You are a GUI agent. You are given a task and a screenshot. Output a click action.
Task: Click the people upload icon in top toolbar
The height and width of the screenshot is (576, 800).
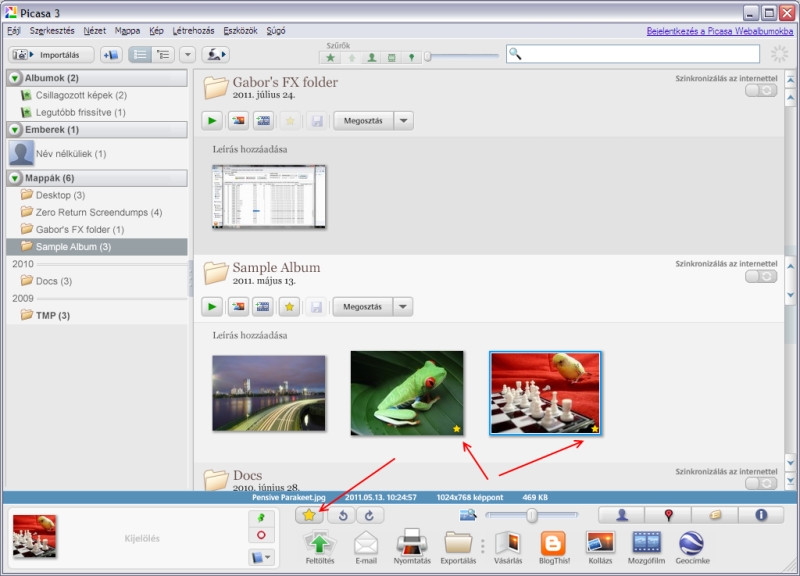pyautogui.click(x=215, y=55)
